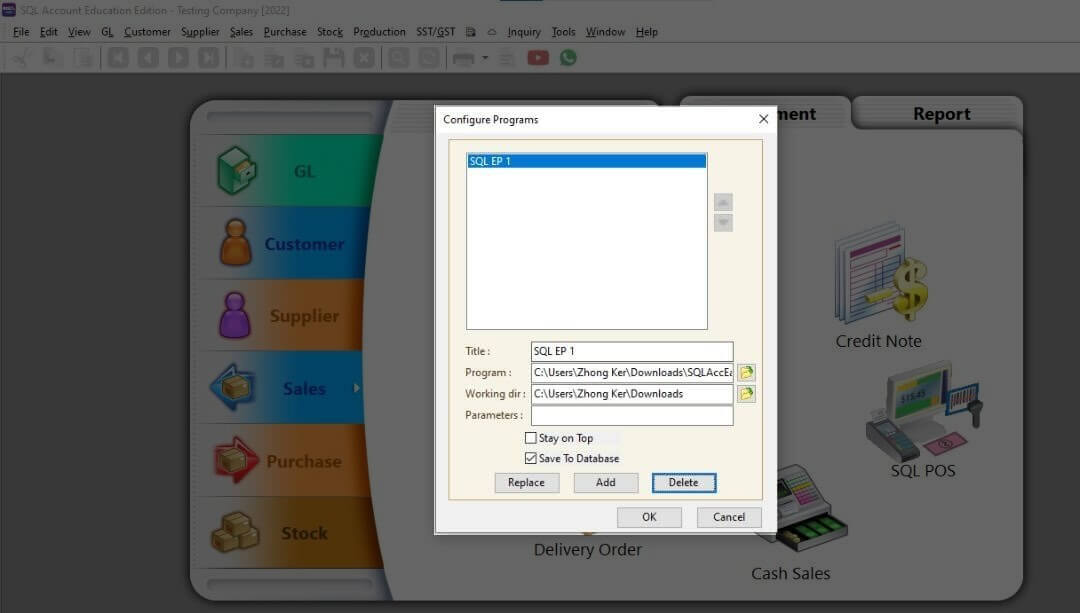Switch to the Report tab
This screenshot has height=613, width=1080.
(941, 114)
